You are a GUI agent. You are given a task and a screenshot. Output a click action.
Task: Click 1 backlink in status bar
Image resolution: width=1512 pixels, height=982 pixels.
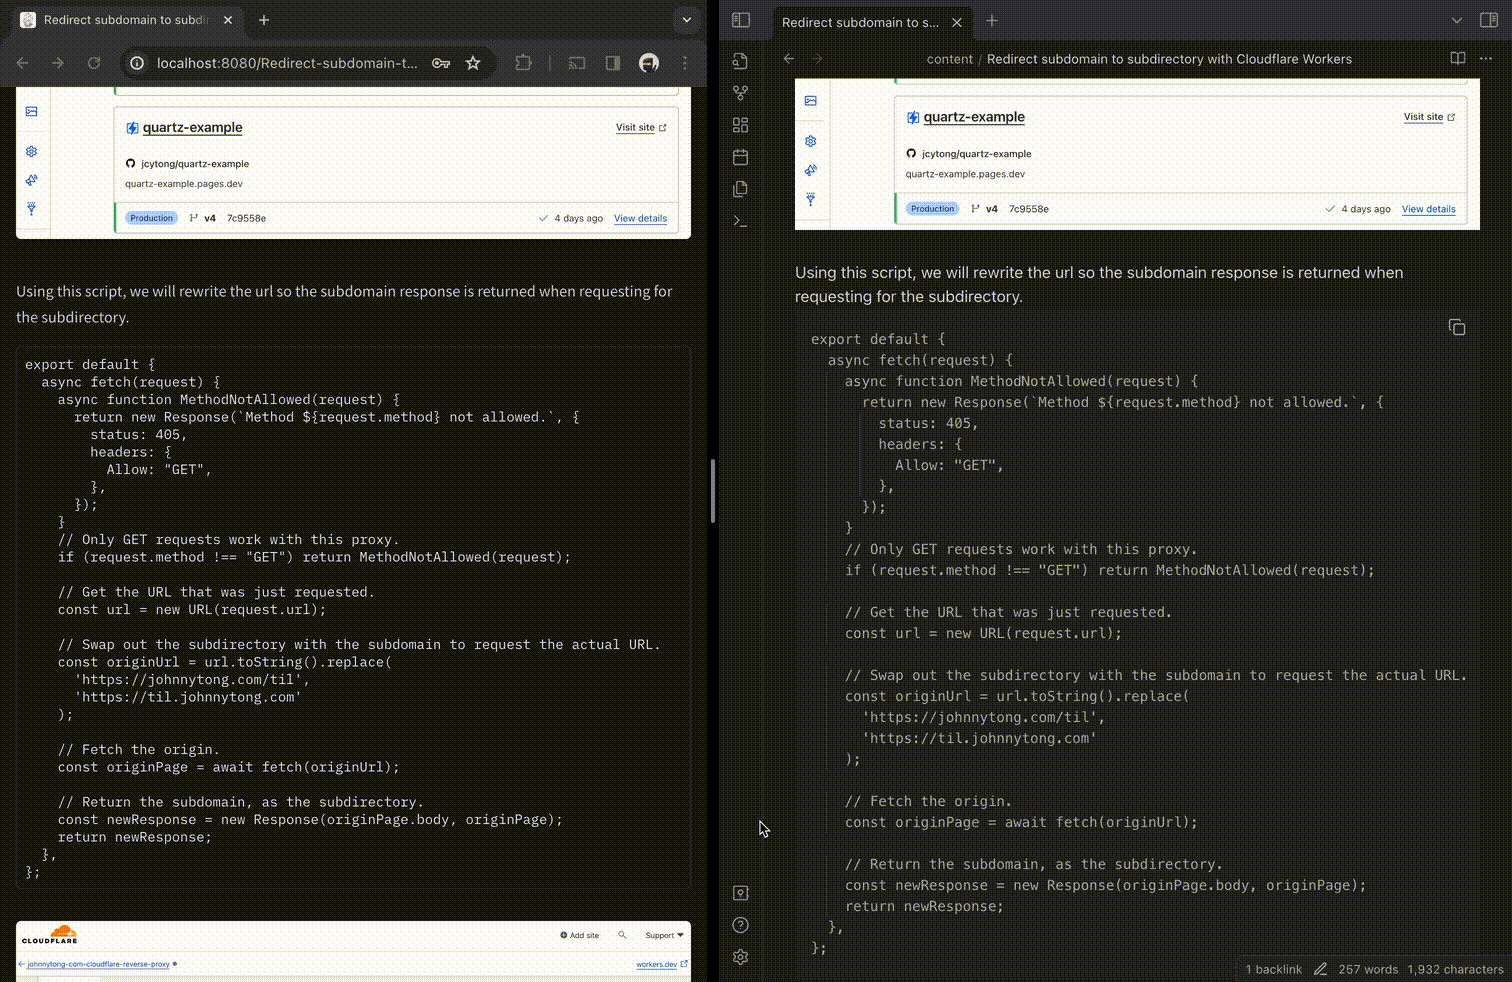pos(1273,969)
